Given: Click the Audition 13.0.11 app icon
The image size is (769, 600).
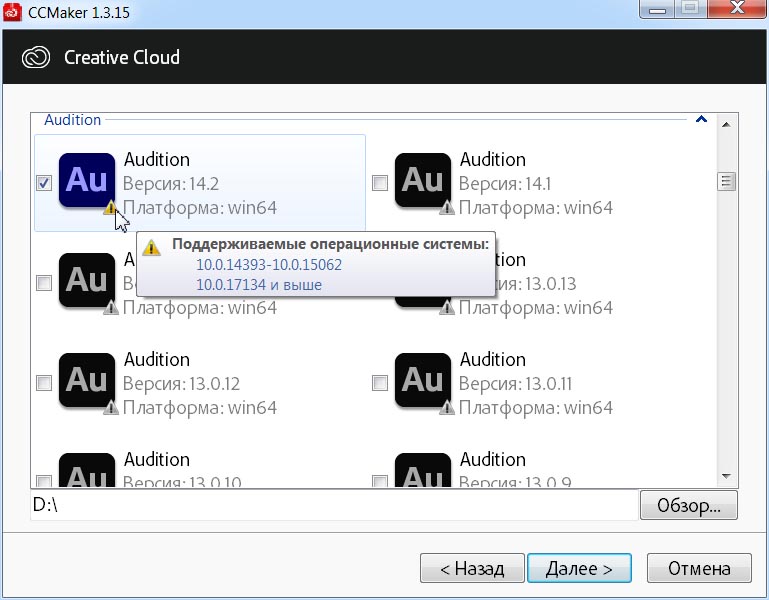Looking at the screenshot, I should [x=423, y=380].
